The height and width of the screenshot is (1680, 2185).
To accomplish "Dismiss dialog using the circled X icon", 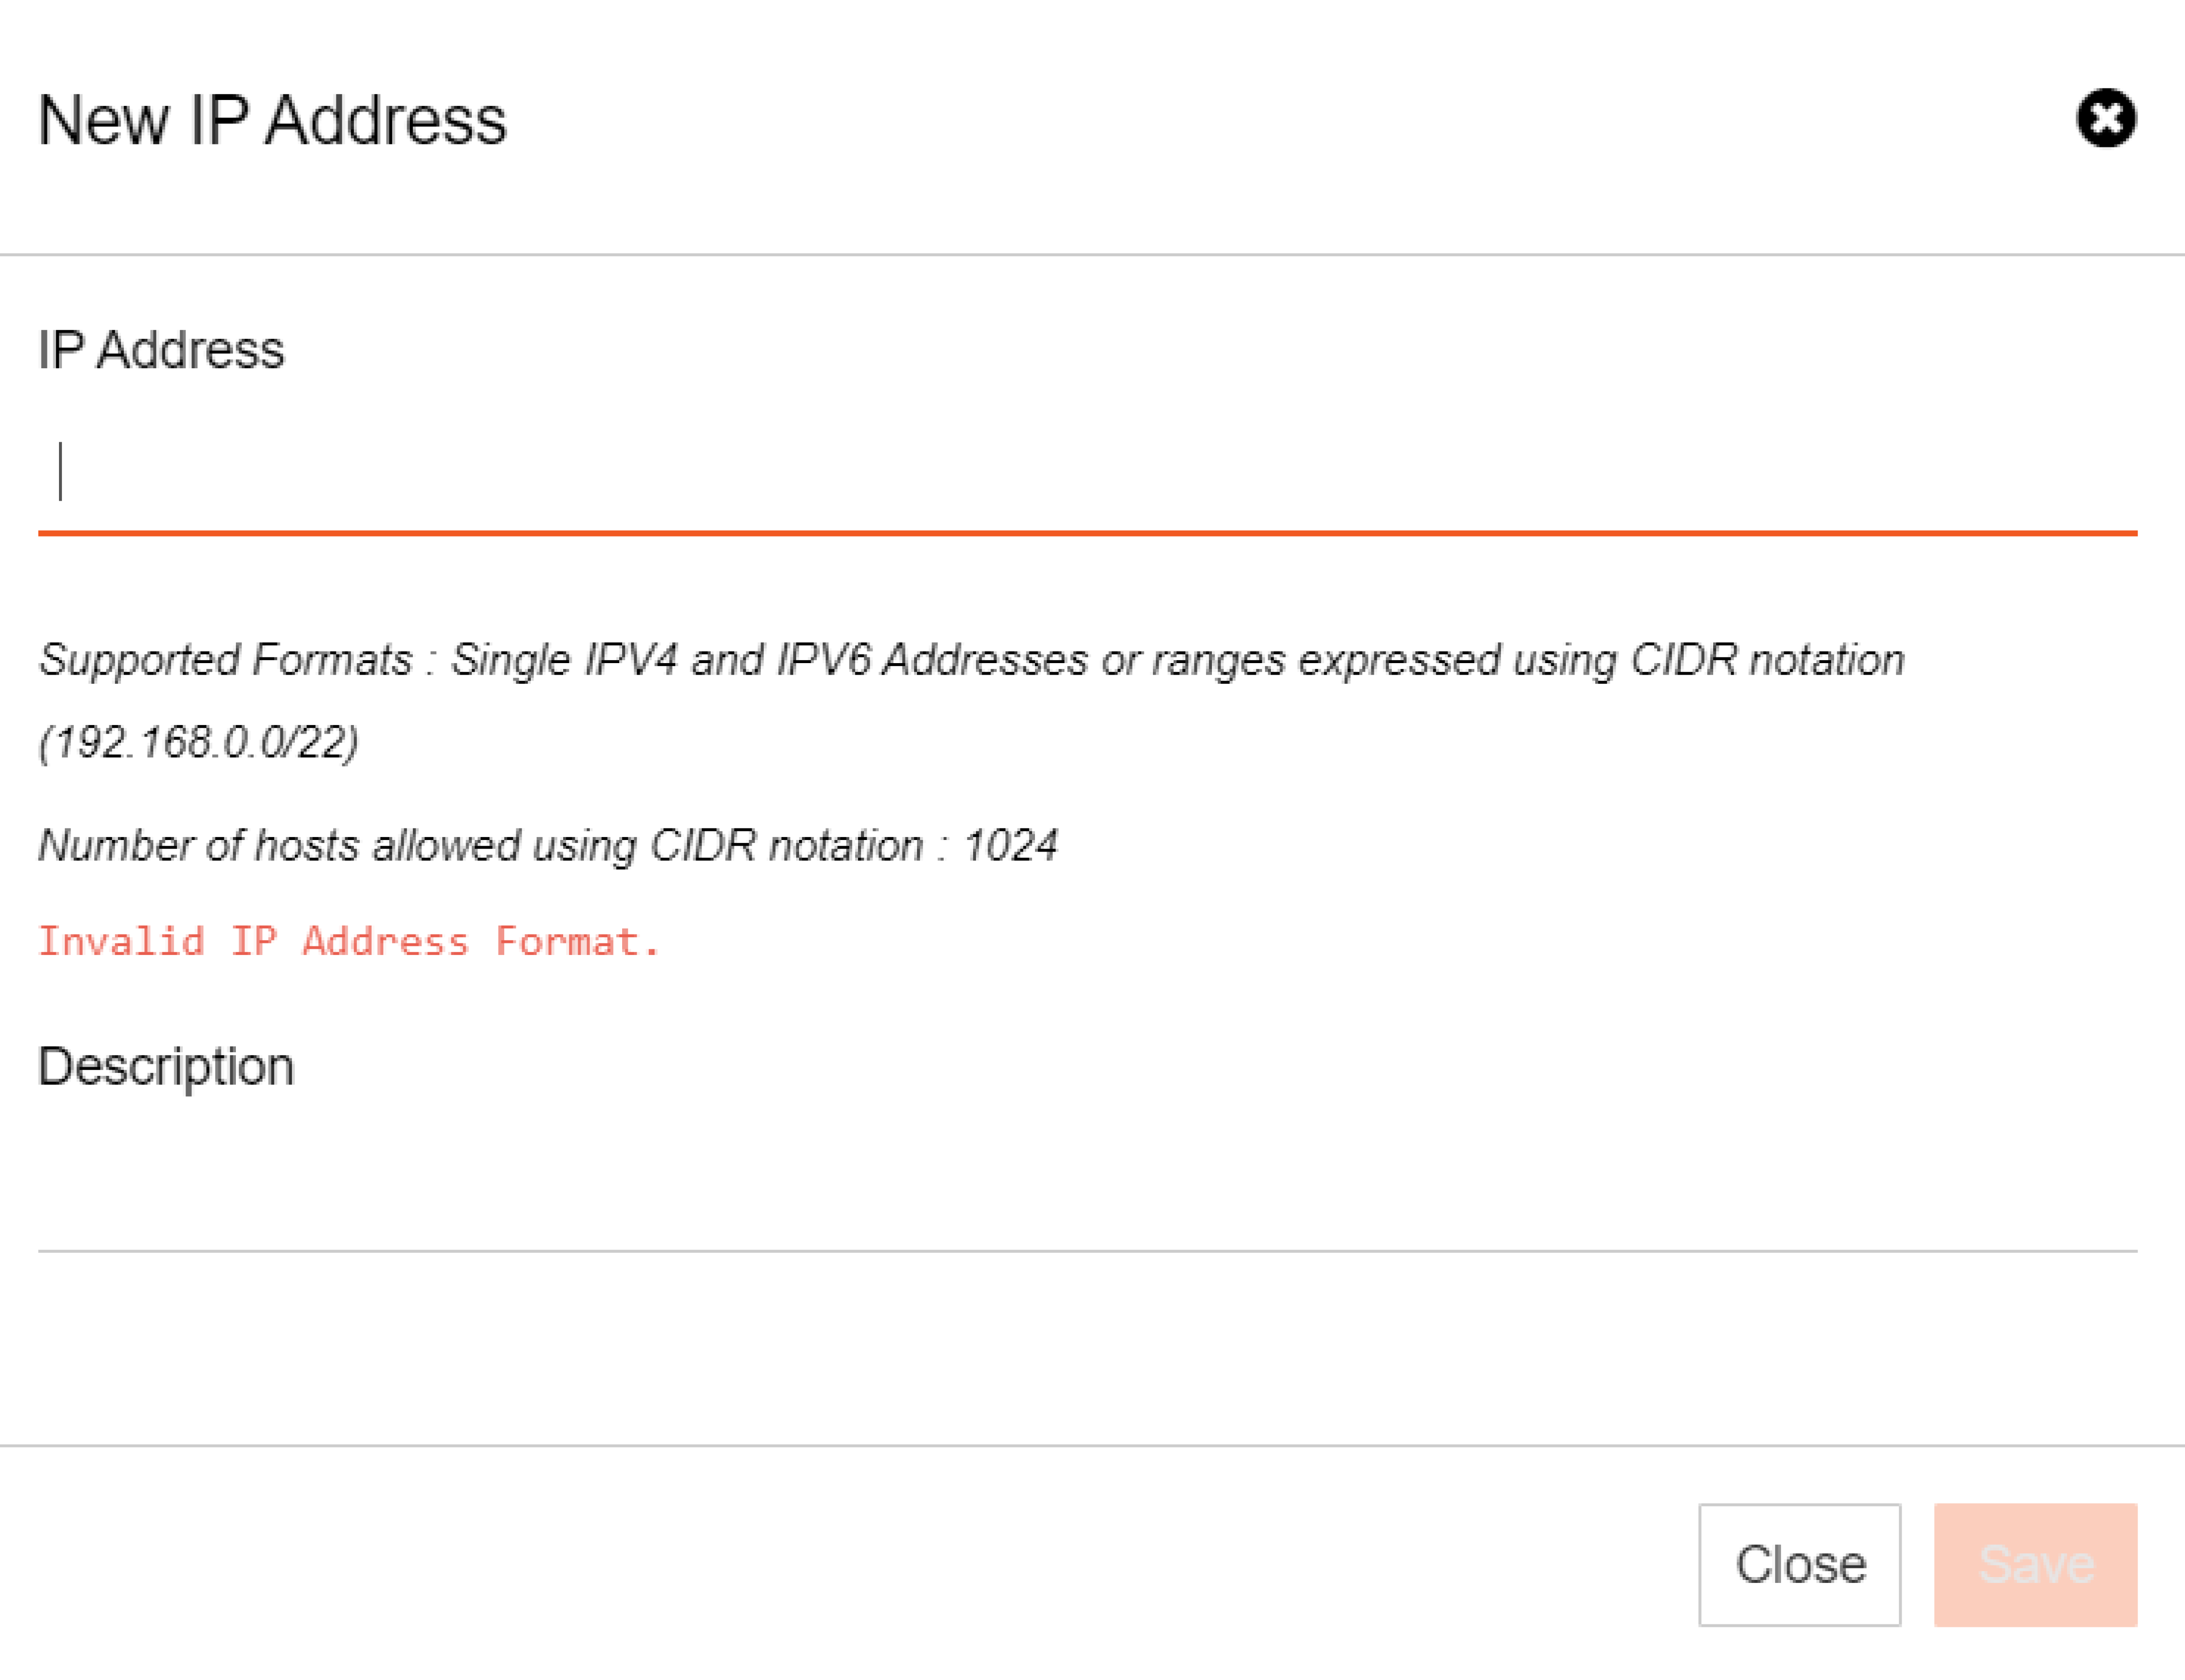I will pyautogui.click(x=2106, y=119).
